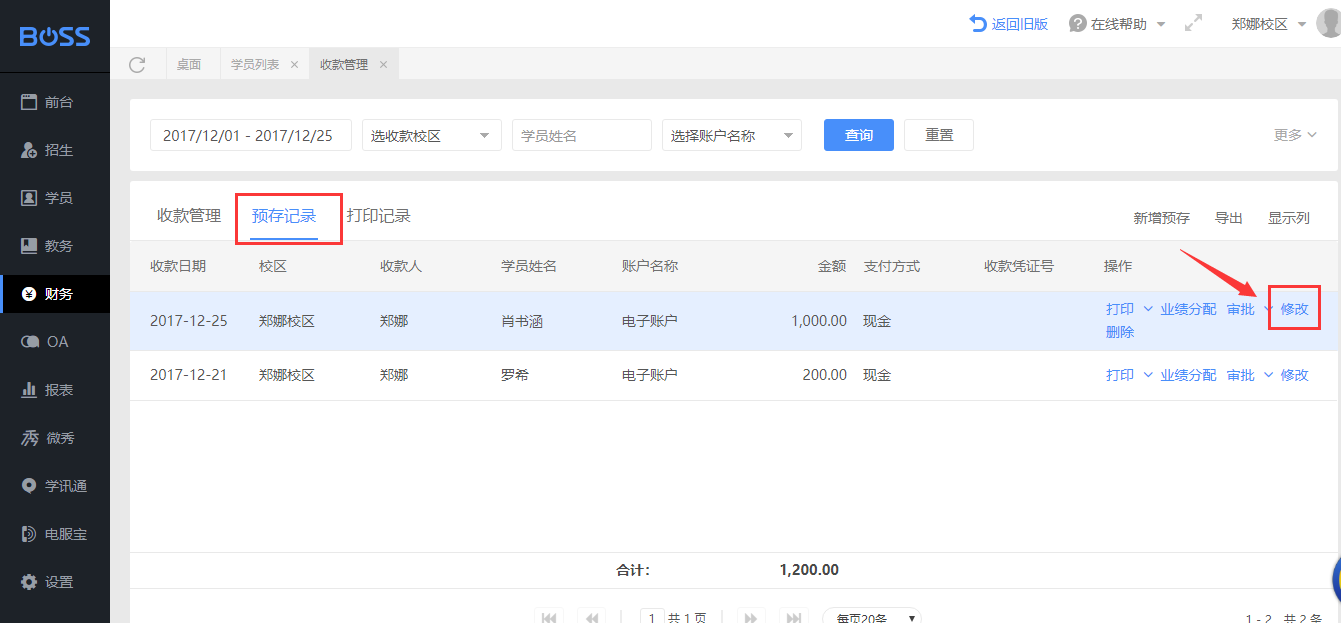Image resolution: width=1341 pixels, height=623 pixels.
Task: Open the 学讯通 location icon
Action: [29, 486]
